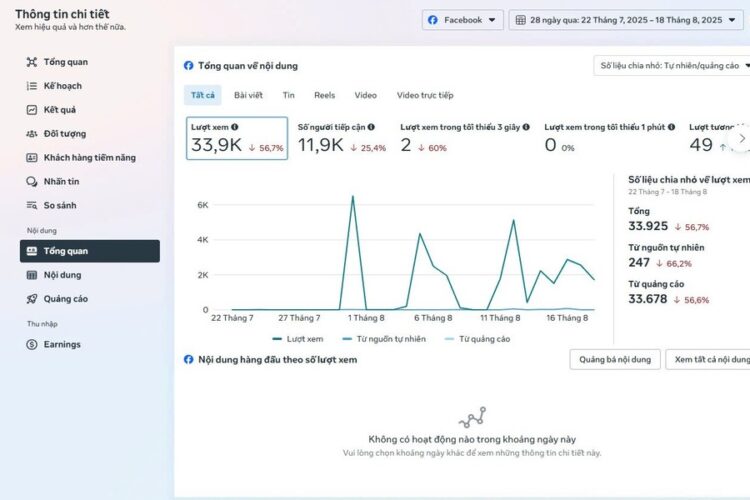Open Earnings dollar icon in sidebar
The image size is (750, 500).
32,345
